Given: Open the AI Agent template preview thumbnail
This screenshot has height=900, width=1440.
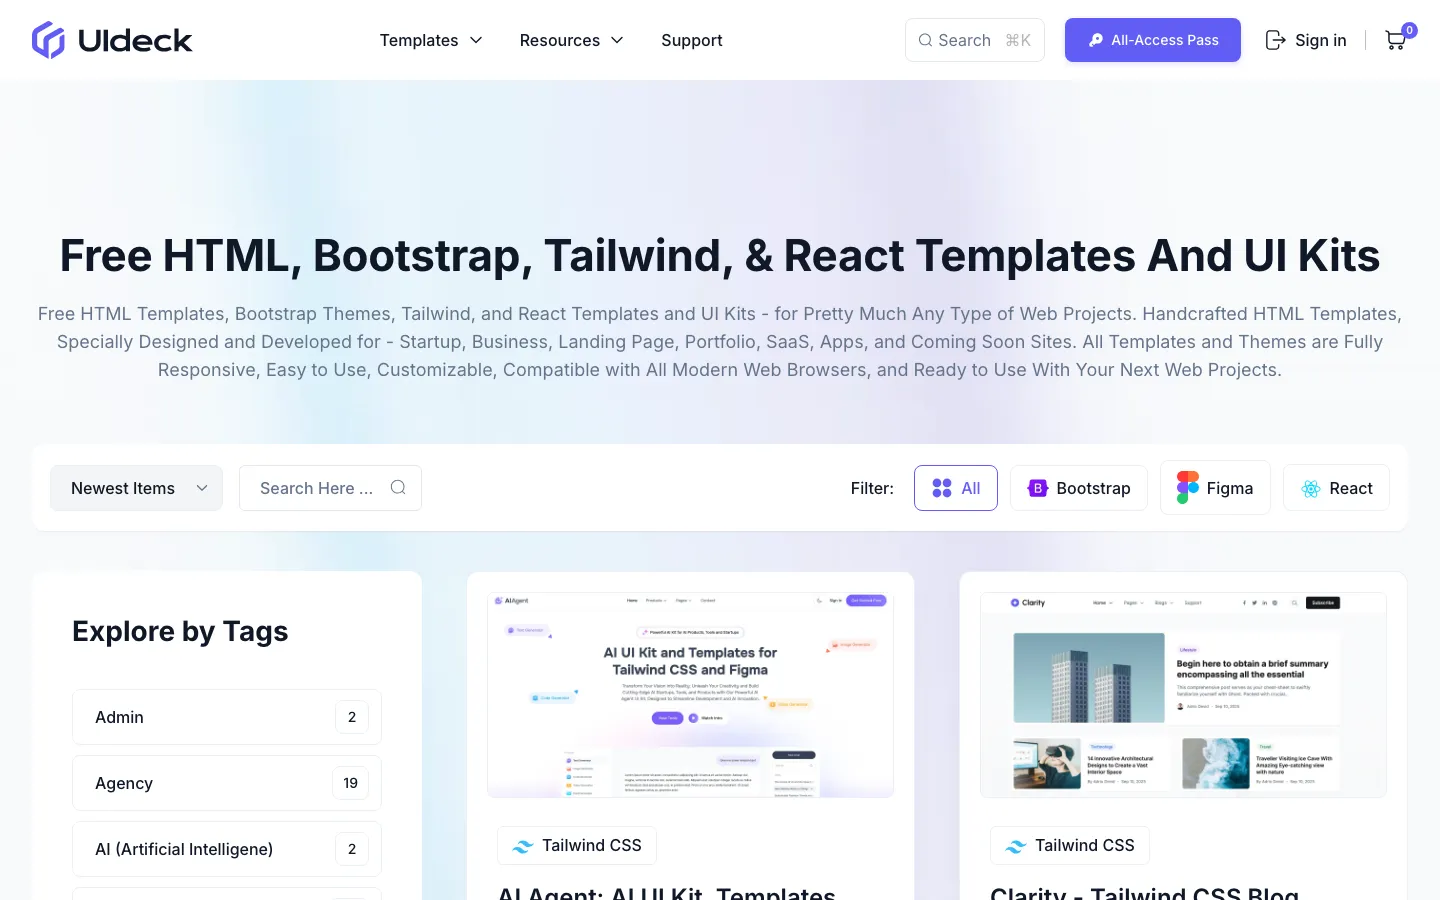Looking at the screenshot, I should pos(690,695).
